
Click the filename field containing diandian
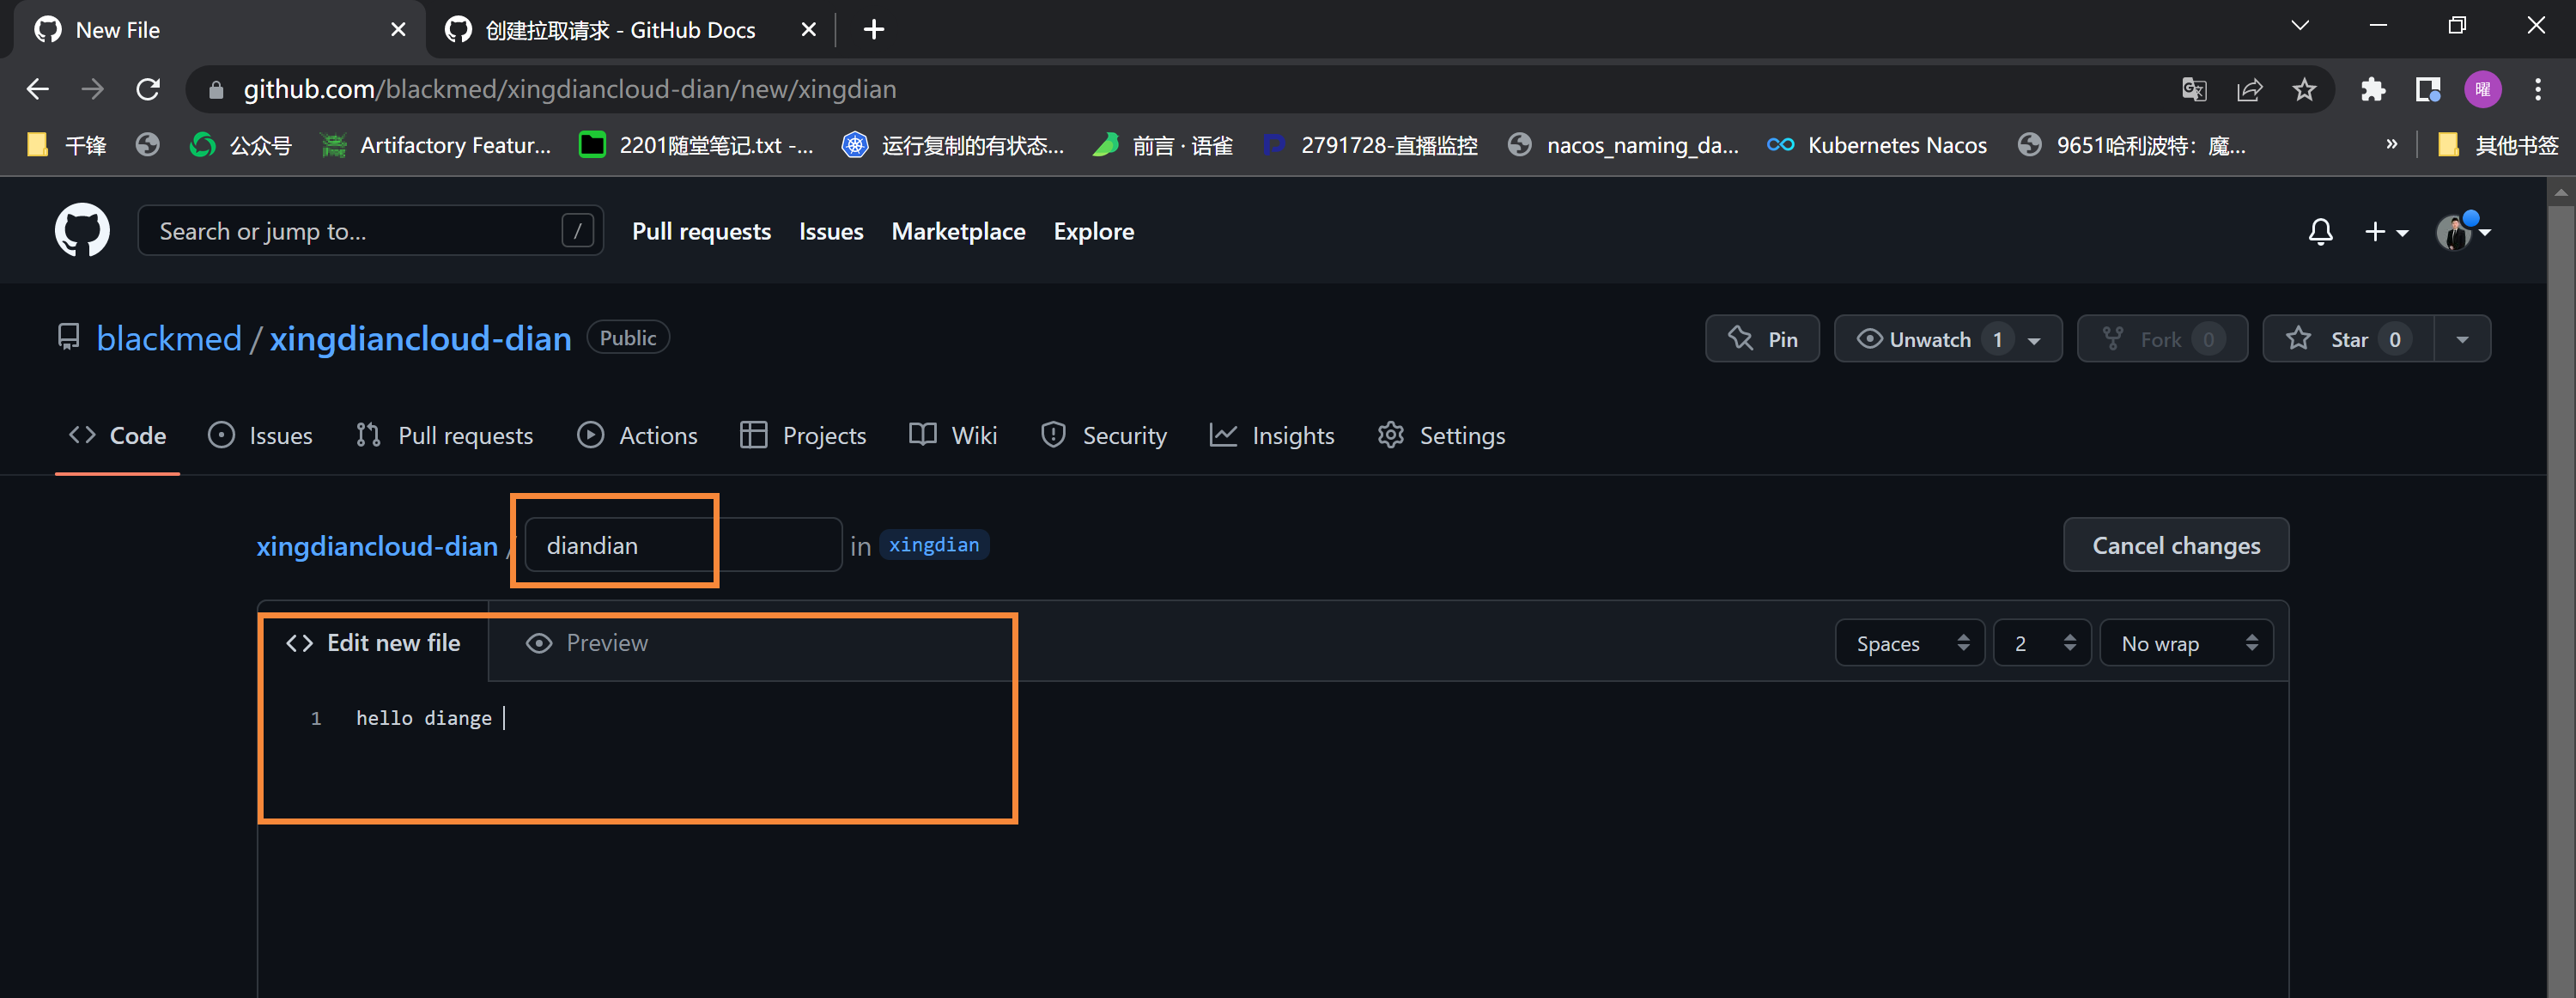click(x=683, y=545)
